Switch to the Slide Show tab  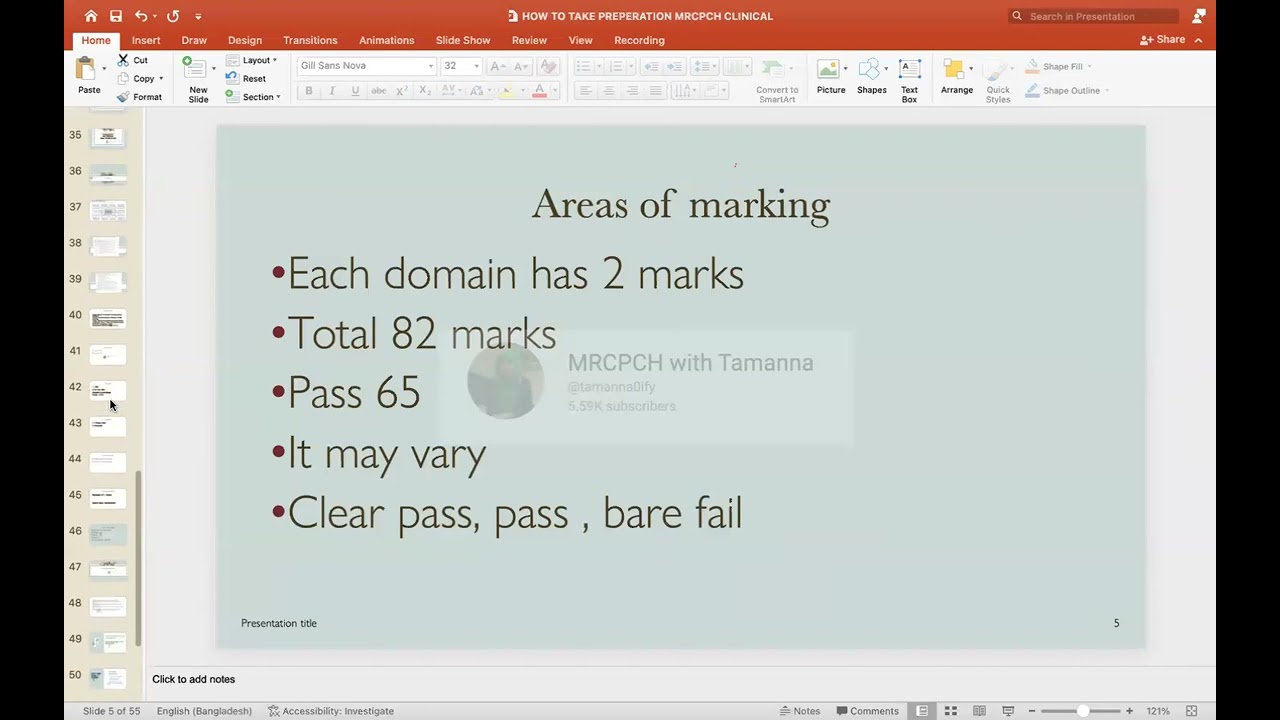point(463,40)
